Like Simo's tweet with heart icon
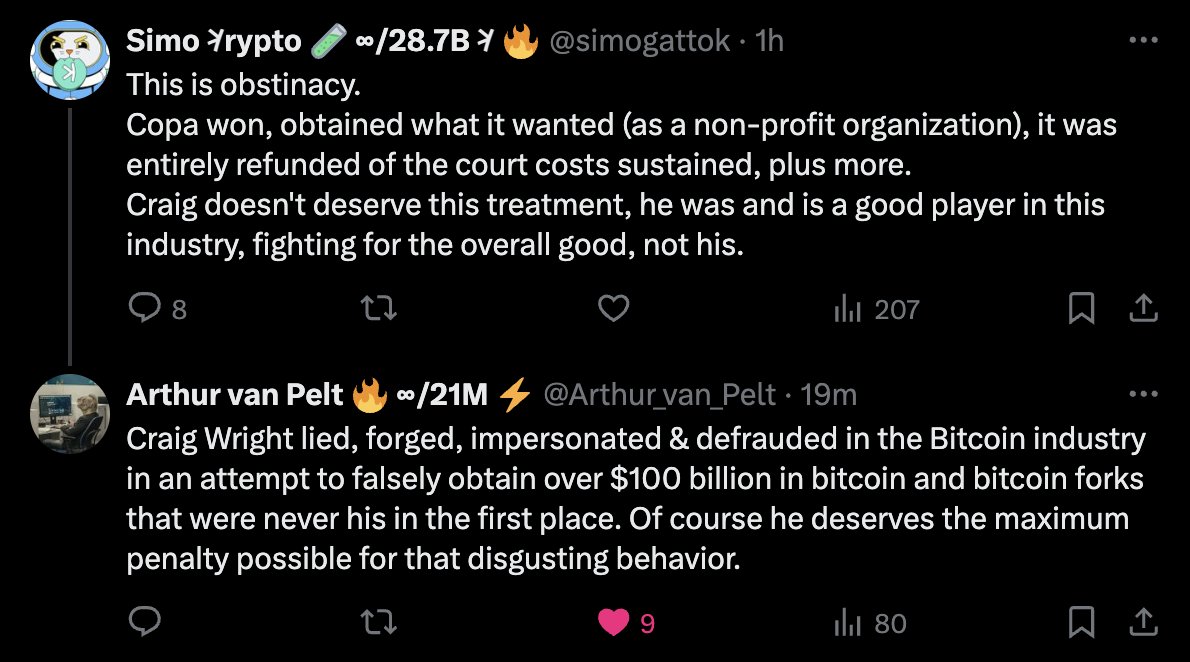Viewport: 1190px width, 662px height. pos(613,309)
